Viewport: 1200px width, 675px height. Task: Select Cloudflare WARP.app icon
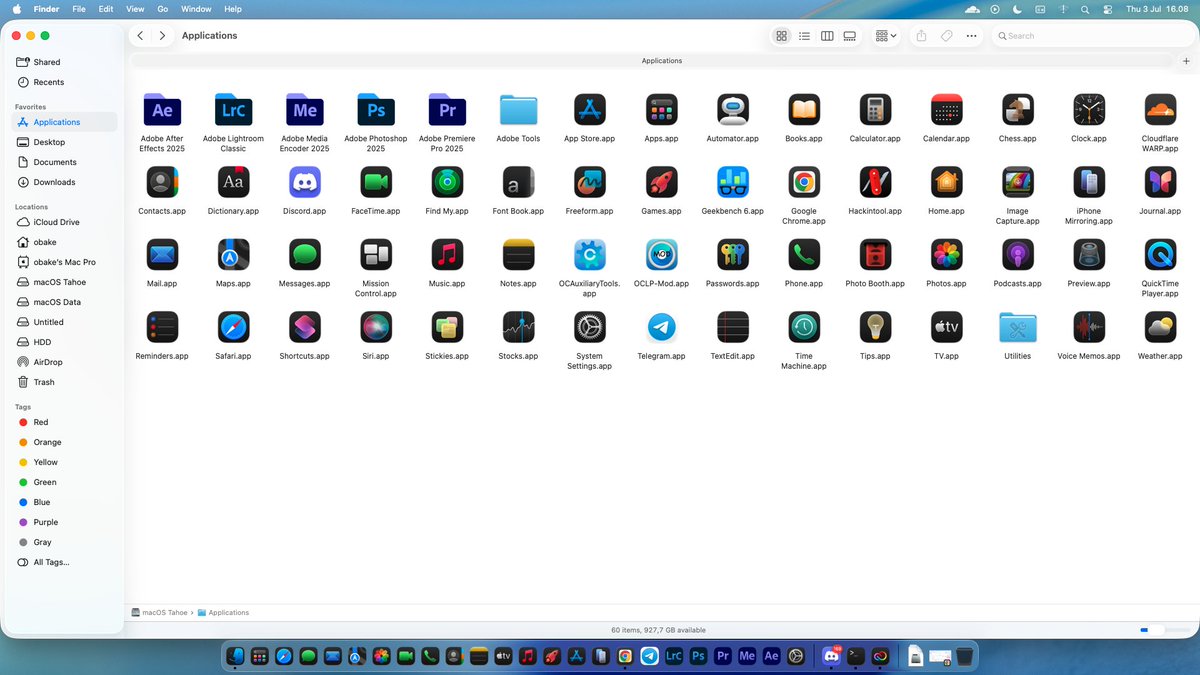click(1160, 110)
